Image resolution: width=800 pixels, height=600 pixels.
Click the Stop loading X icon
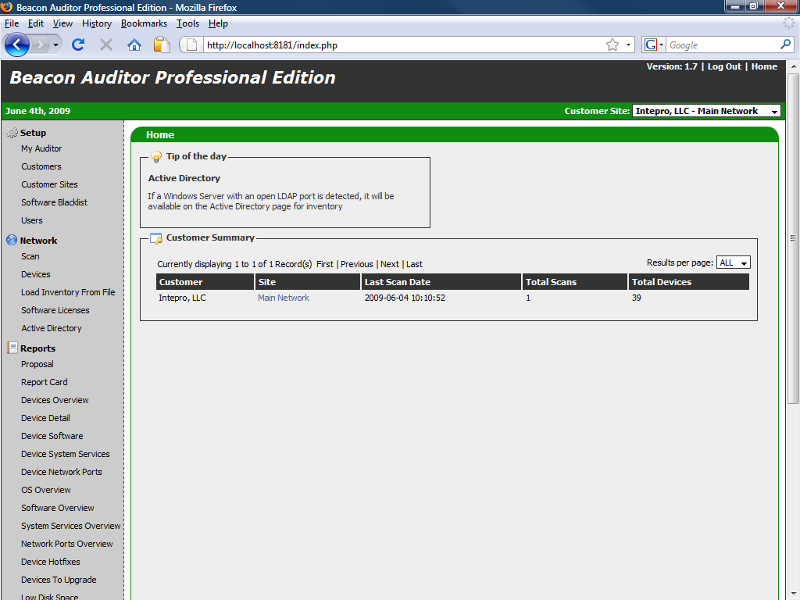pyautogui.click(x=106, y=45)
